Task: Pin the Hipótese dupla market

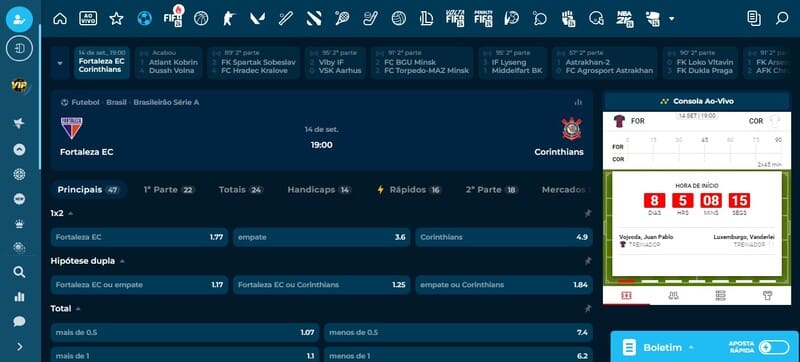Action: click(588, 261)
